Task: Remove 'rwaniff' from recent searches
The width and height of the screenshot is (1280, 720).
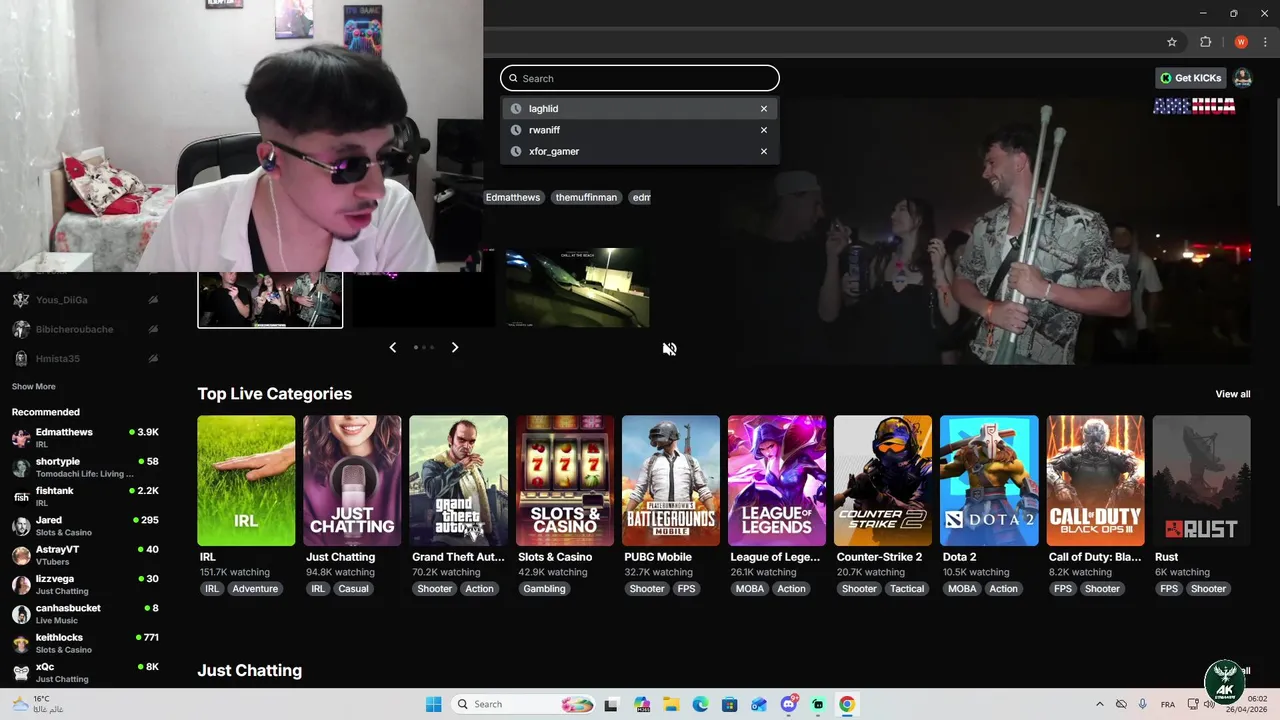Action: point(764,130)
